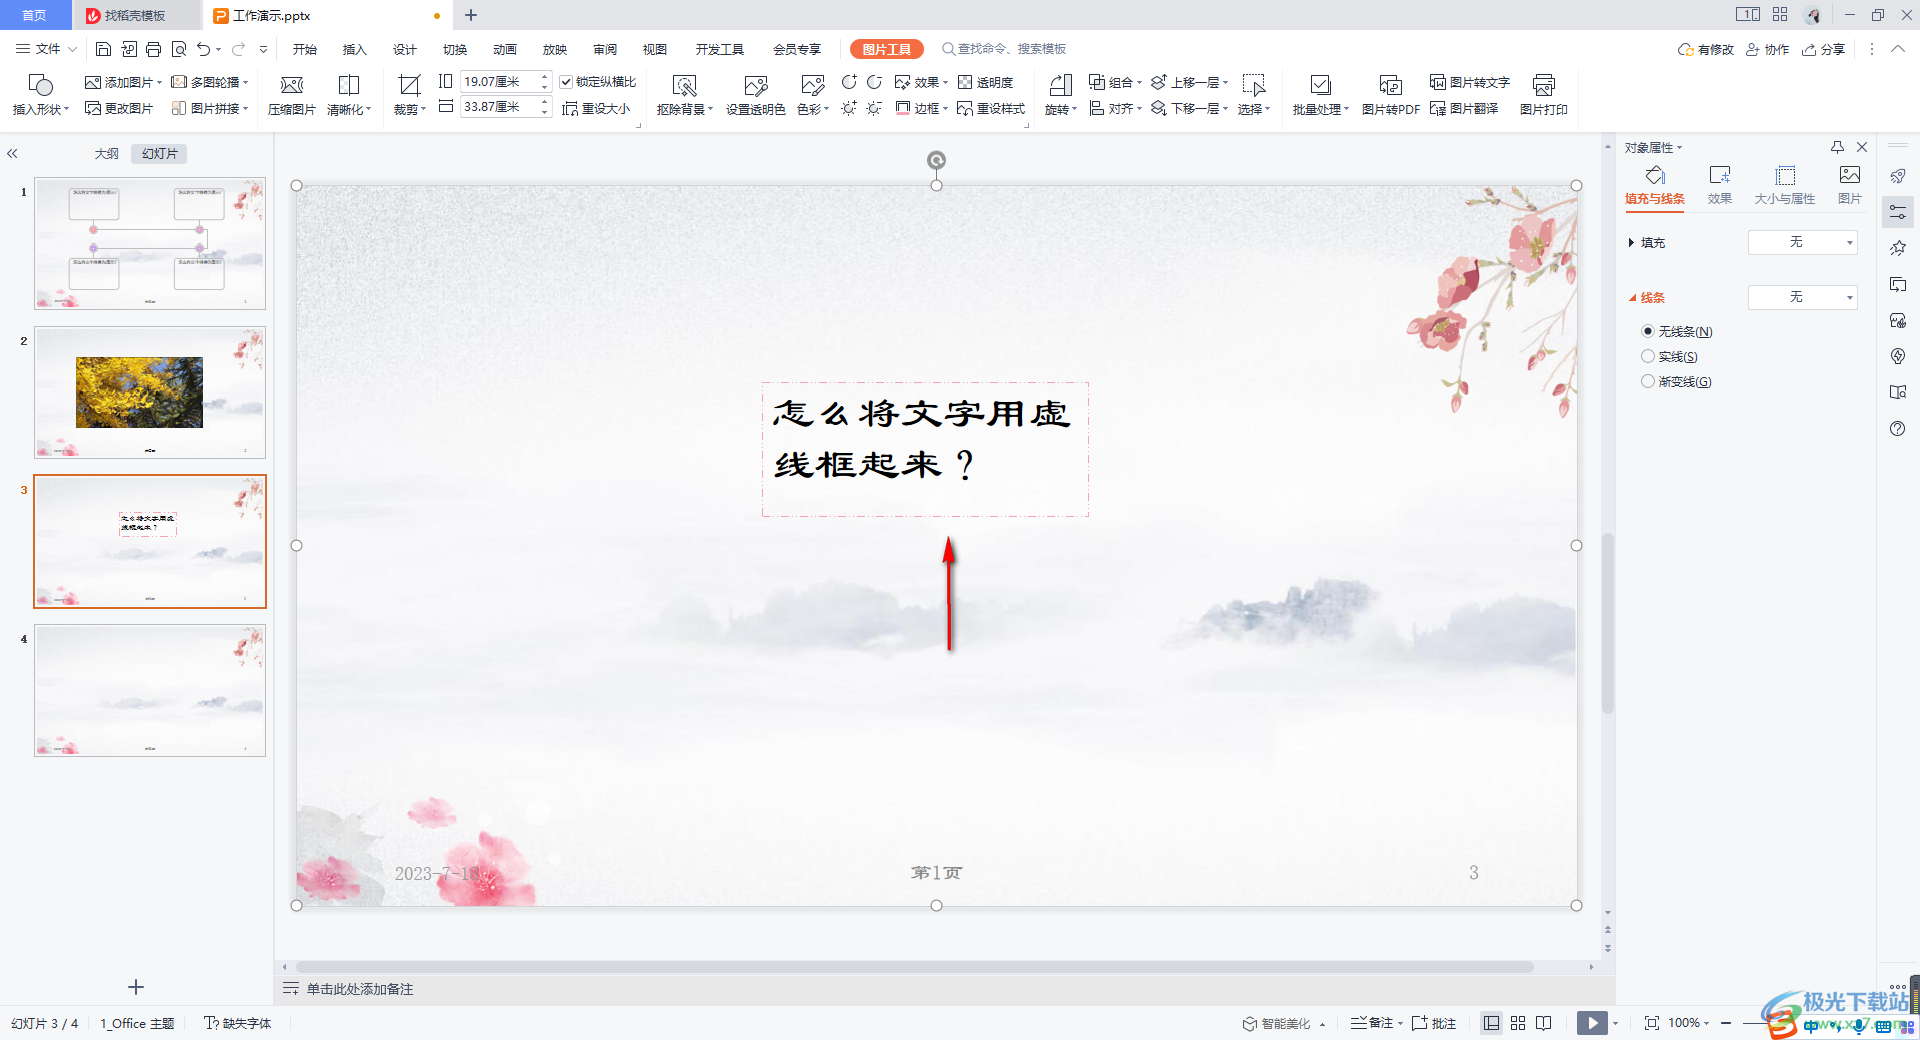Pin the object properties panel
This screenshot has height=1040, width=1920.
(1837, 147)
